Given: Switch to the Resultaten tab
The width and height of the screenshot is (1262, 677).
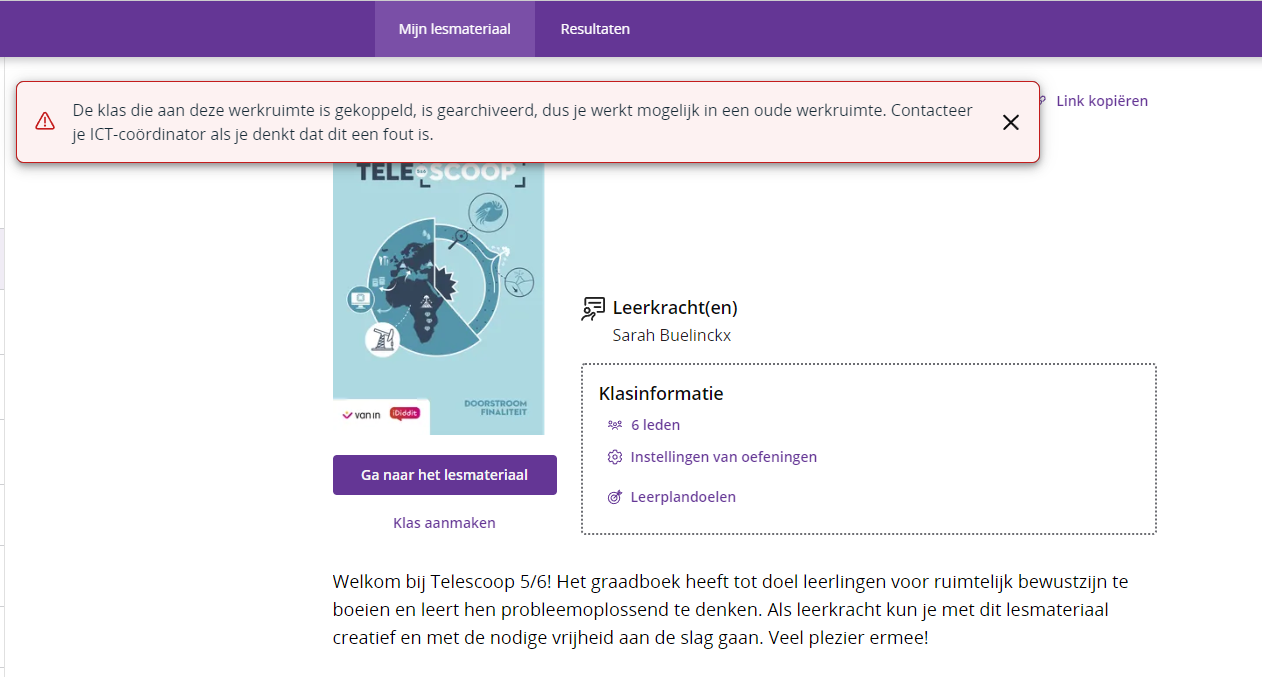Looking at the screenshot, I should click(x=595, y=29).
